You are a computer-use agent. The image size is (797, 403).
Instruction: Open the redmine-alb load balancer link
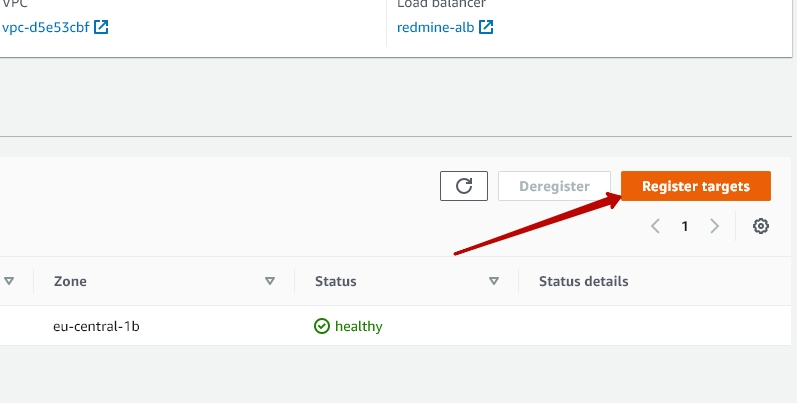pyautogui.click(x=435, y=27)
